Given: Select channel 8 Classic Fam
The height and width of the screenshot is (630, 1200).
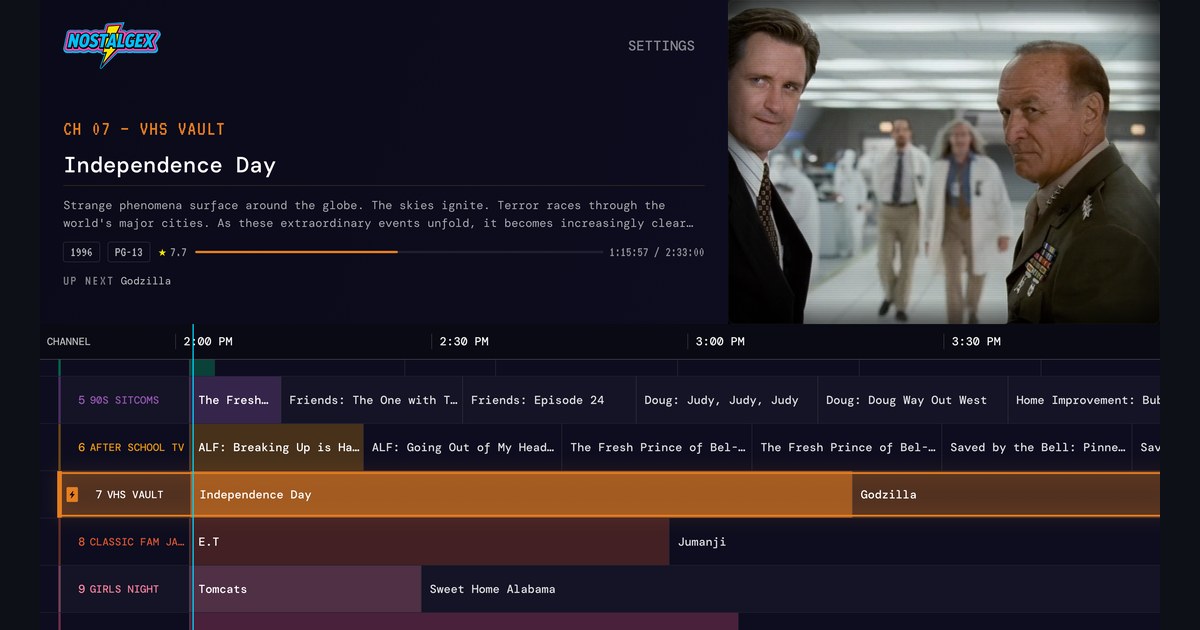Looking at the screenshot, I should pos(126,542).
